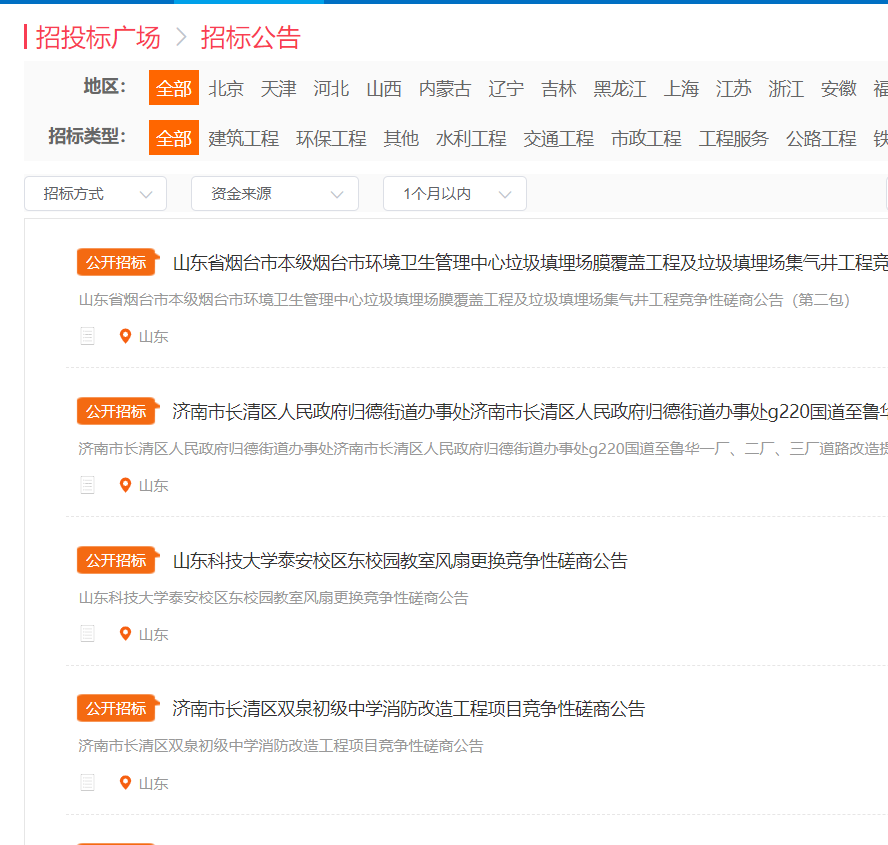This screenshot has width=888, height=845.
Task: Click the document icon under the Yantai landfill listing
Action: tap(87, 336)
